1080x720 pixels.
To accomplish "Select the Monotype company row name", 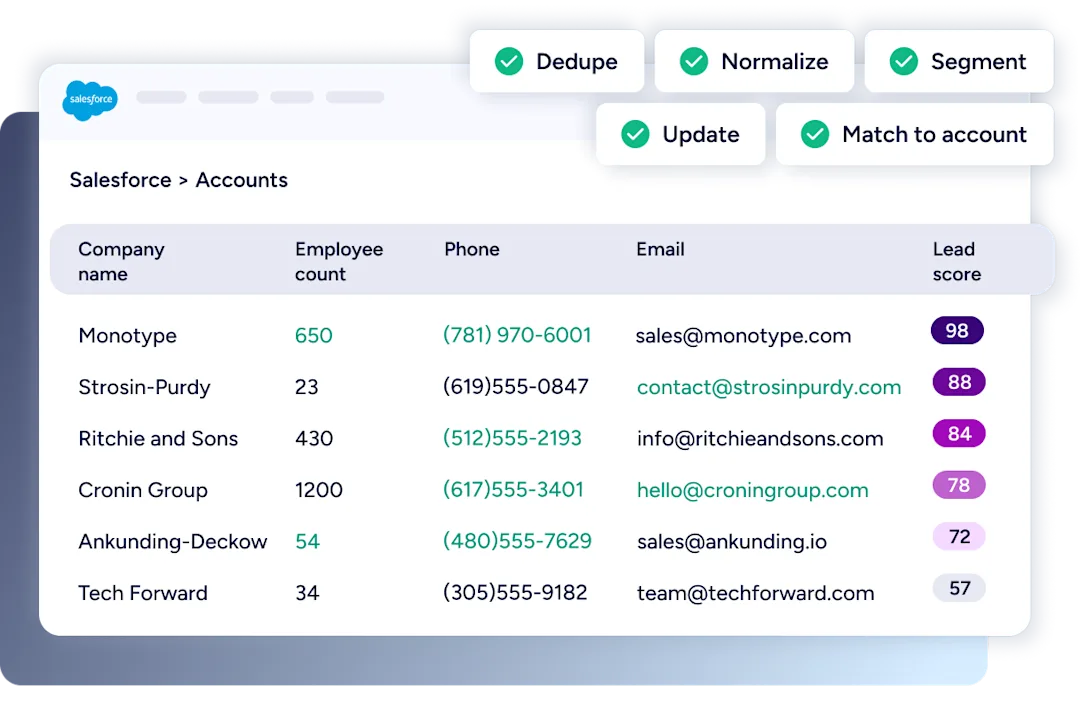I will pyautogui.click(x=127, y=336).
